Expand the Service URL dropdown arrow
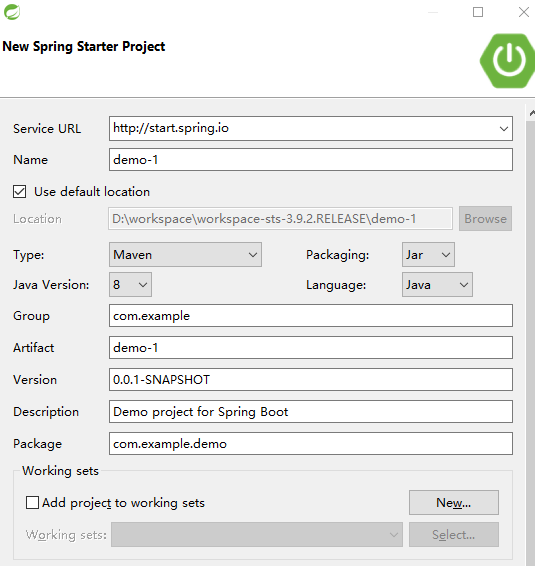Viewport: 535px width, 566px height. (x=504, y=129)
